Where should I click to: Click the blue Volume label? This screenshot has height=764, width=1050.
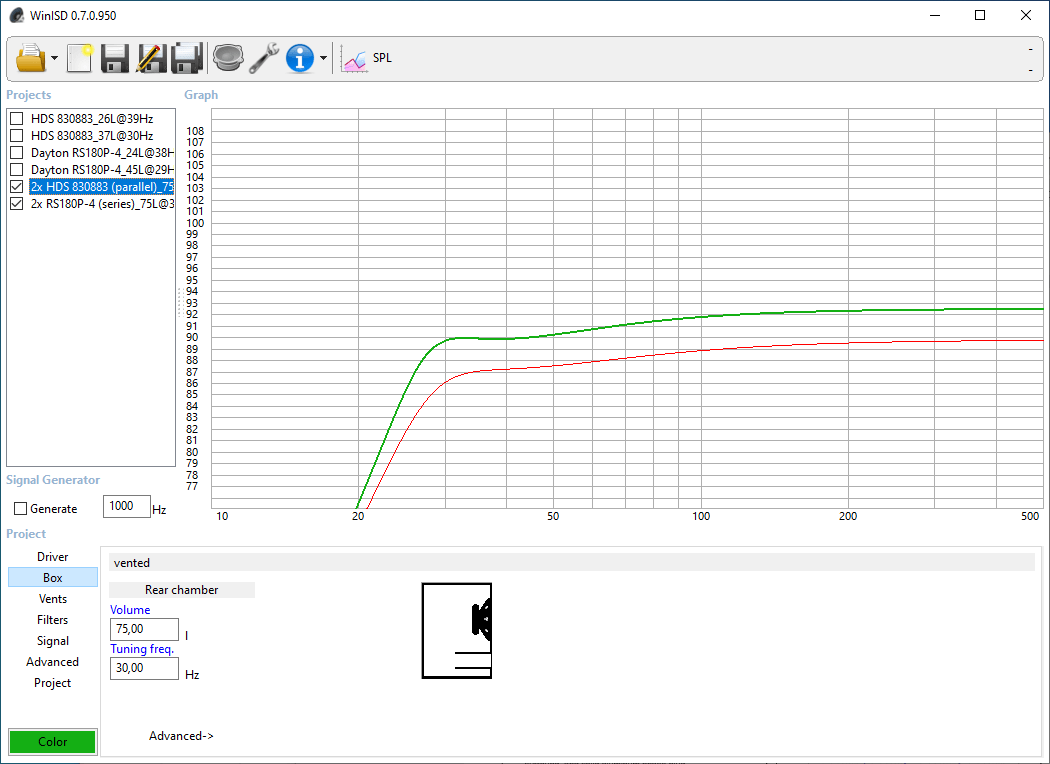coord(130,610)
